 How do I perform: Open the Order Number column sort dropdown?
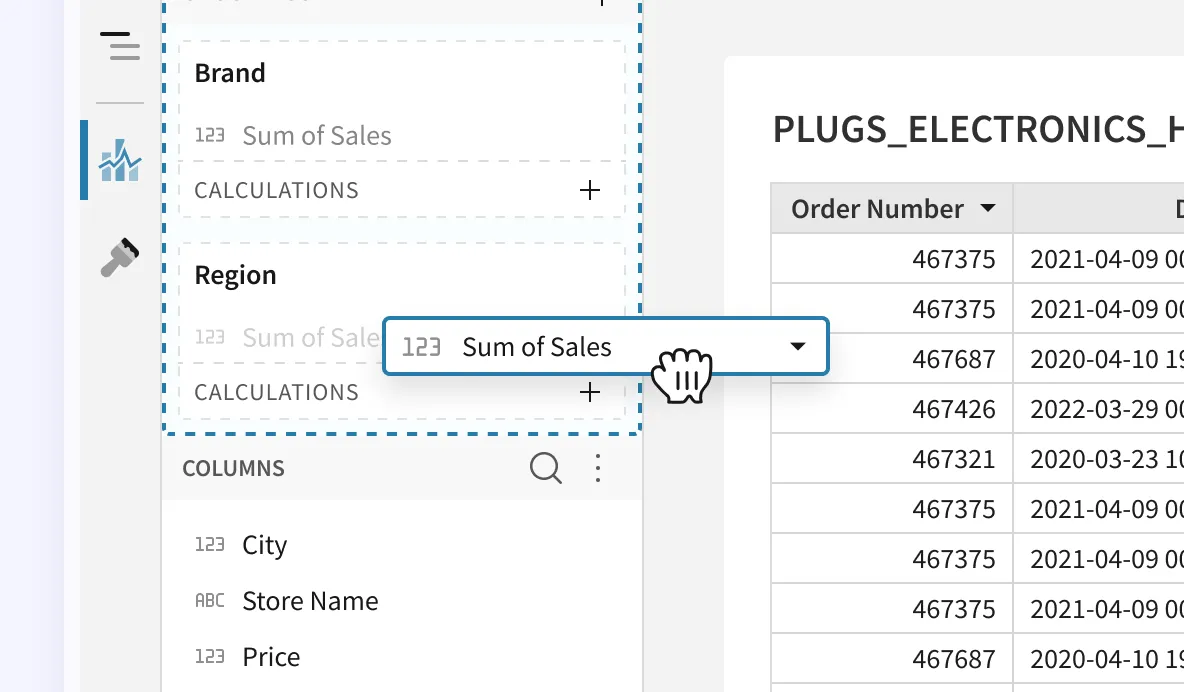click(988, 208)
